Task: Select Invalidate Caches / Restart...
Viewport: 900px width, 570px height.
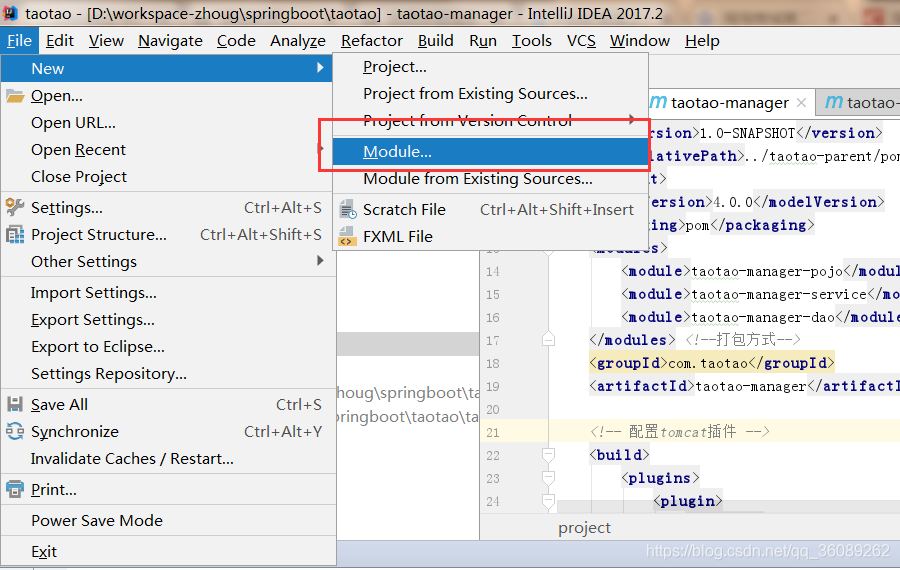Action: click(168, 459)
